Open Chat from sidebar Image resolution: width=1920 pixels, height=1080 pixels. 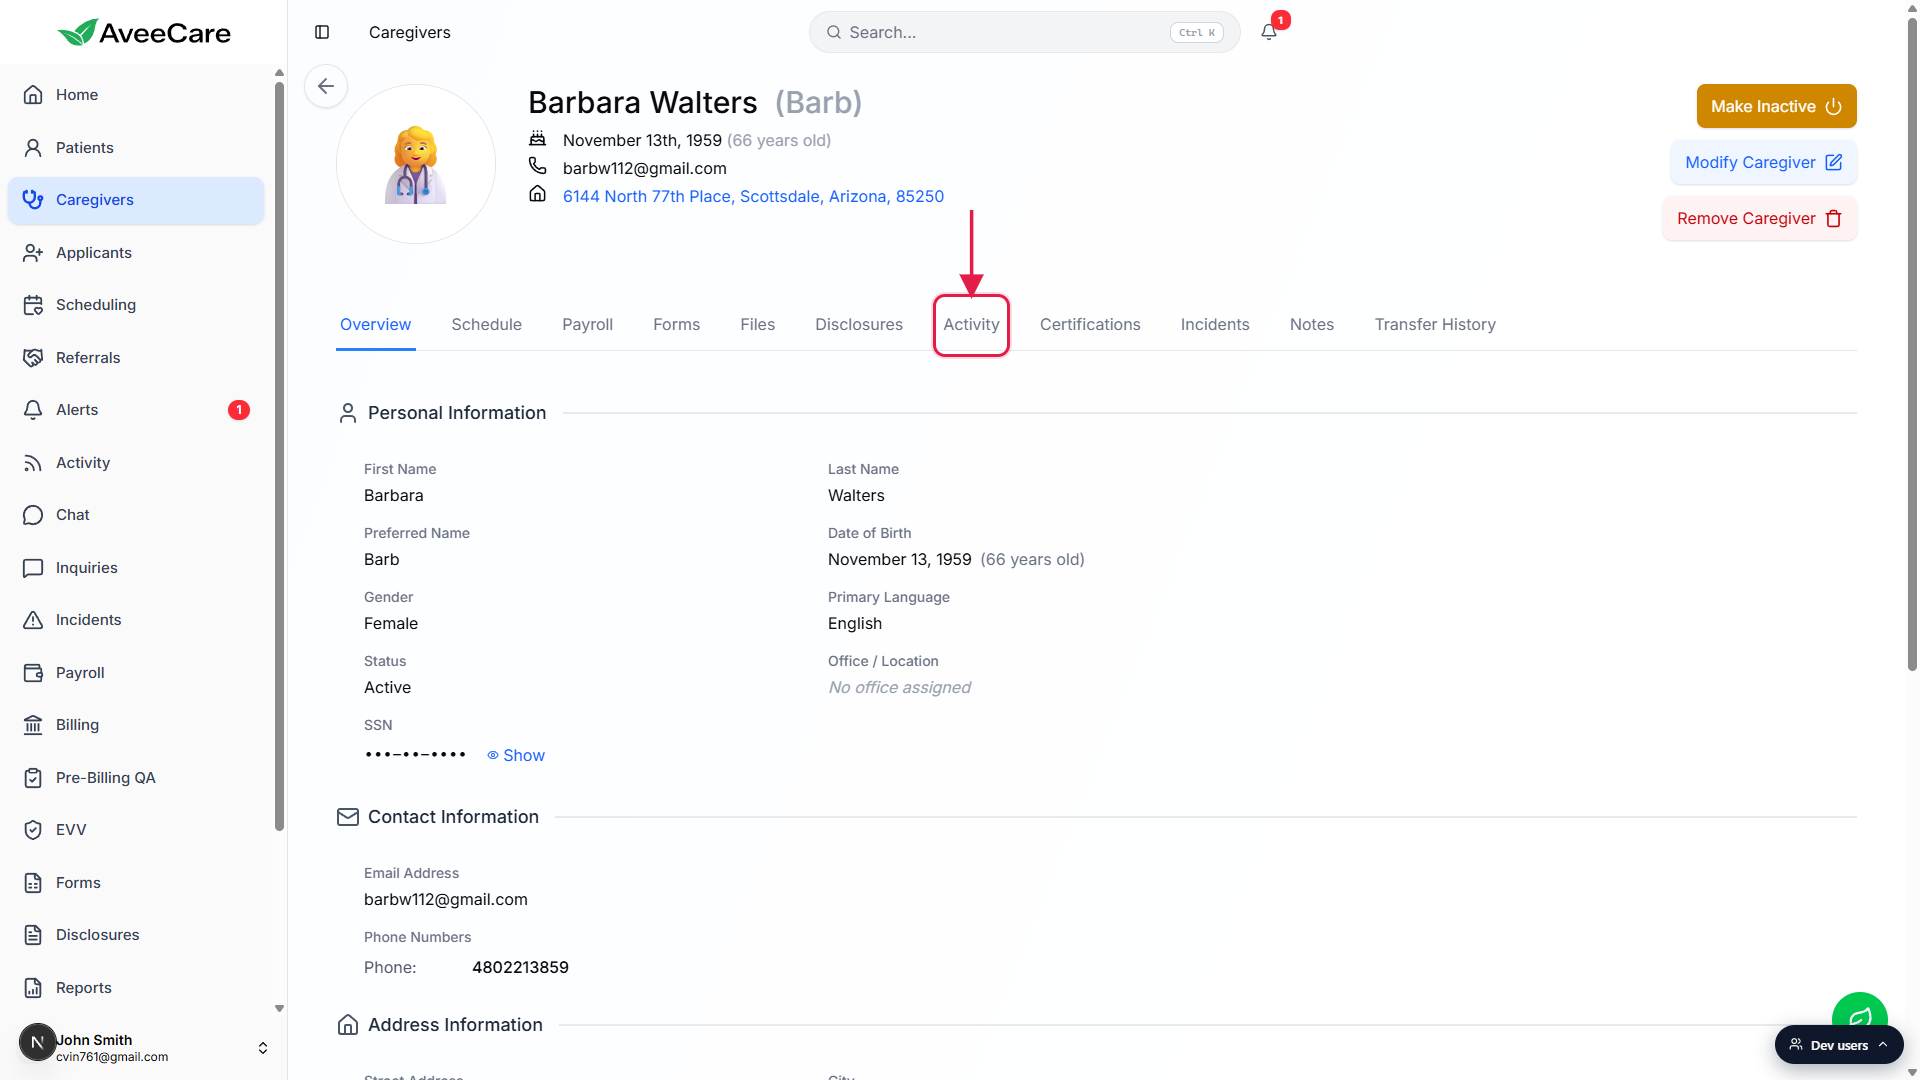coord(136,515)
